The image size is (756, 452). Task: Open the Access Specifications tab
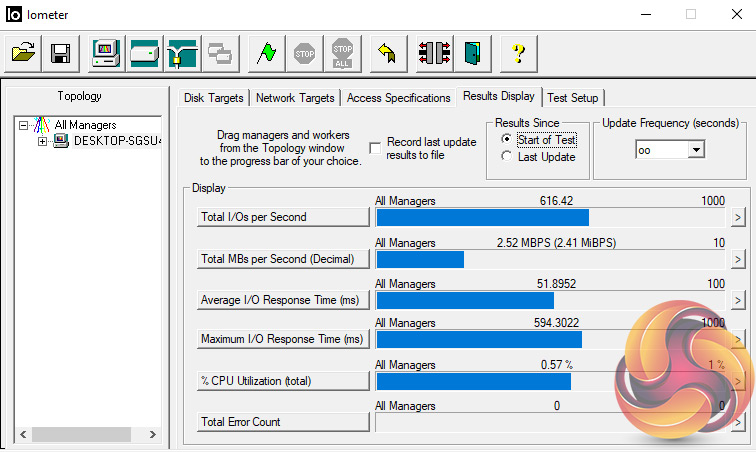click(398, 98)
